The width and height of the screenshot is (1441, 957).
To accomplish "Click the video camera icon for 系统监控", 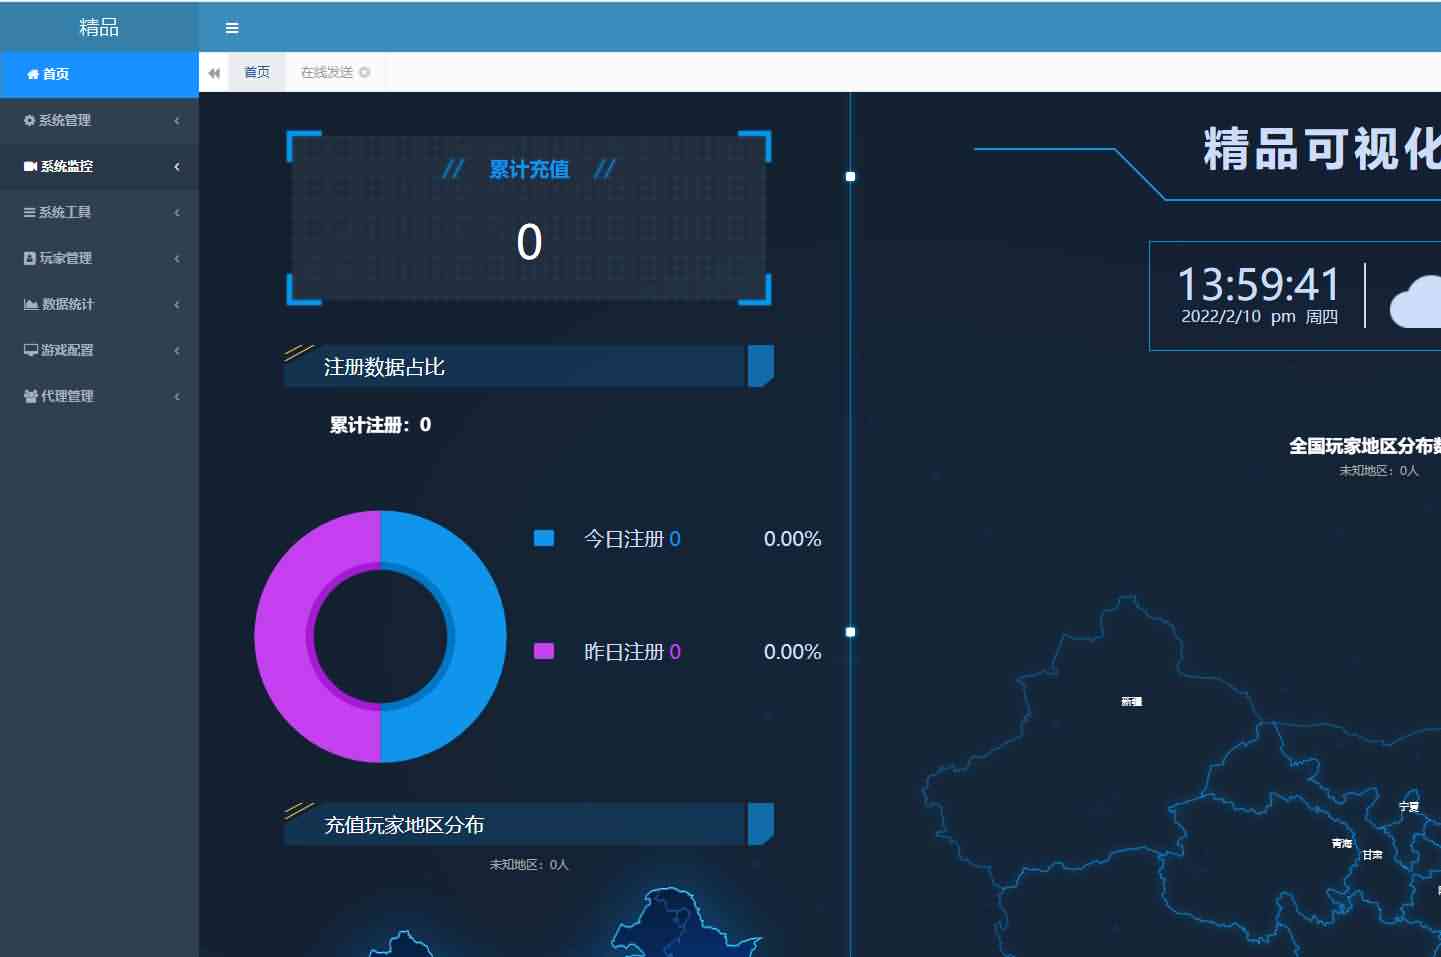I will point(30,166).
